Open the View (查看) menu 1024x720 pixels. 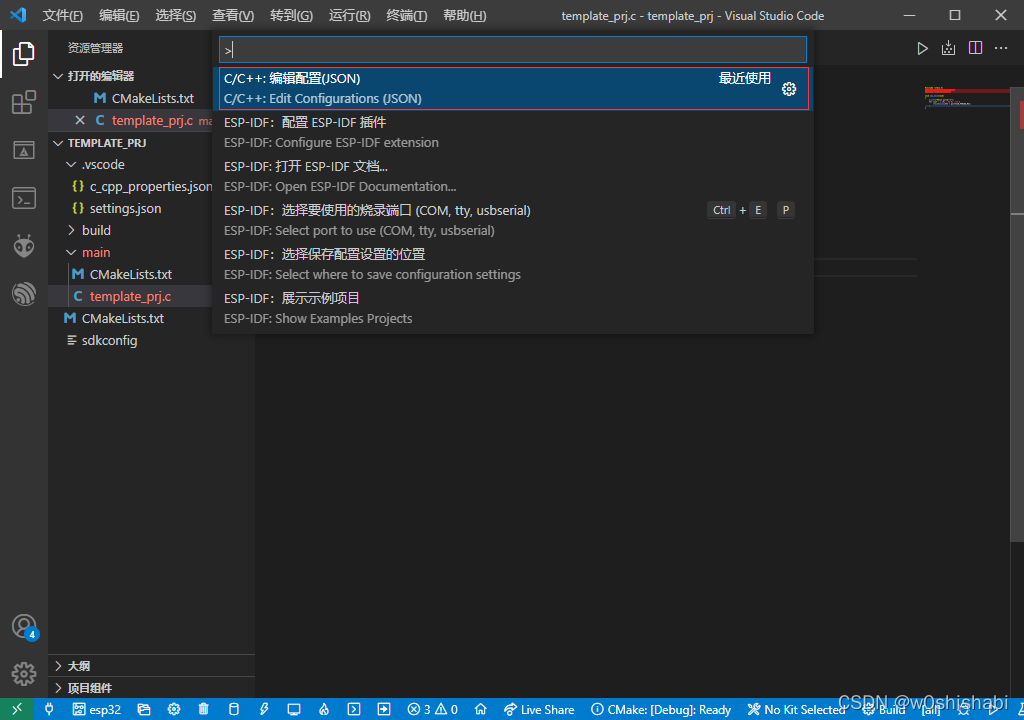(x=233, y=16)
